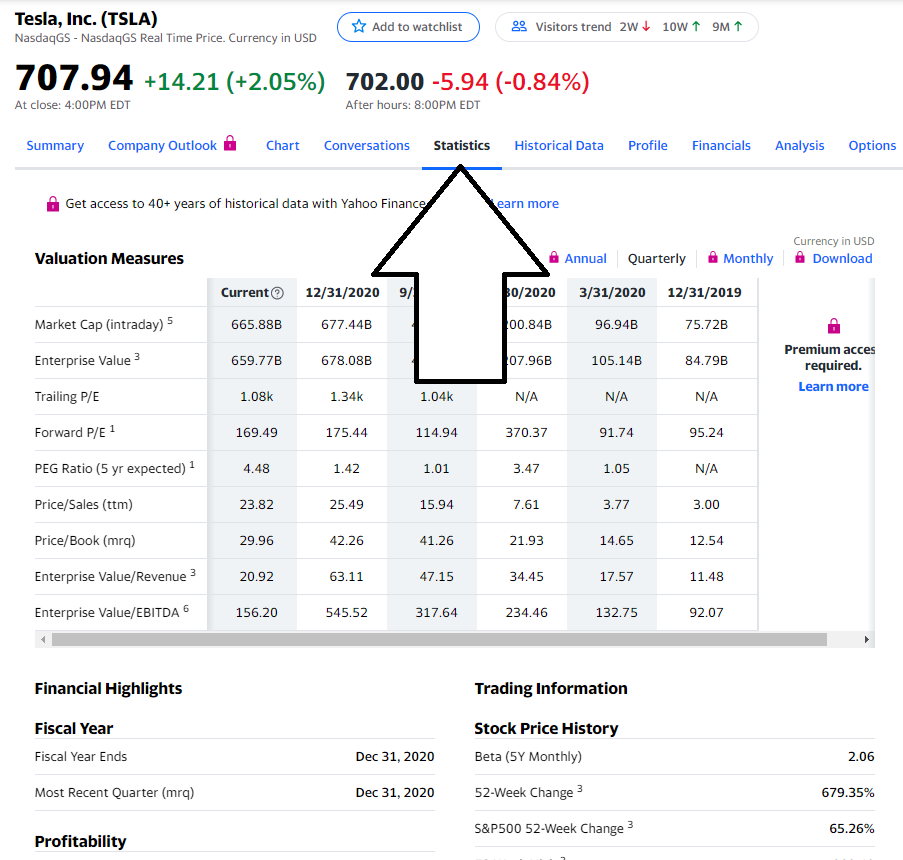Select the Statistics tab
Screen dimensions: 903x860
pos(462,146)
